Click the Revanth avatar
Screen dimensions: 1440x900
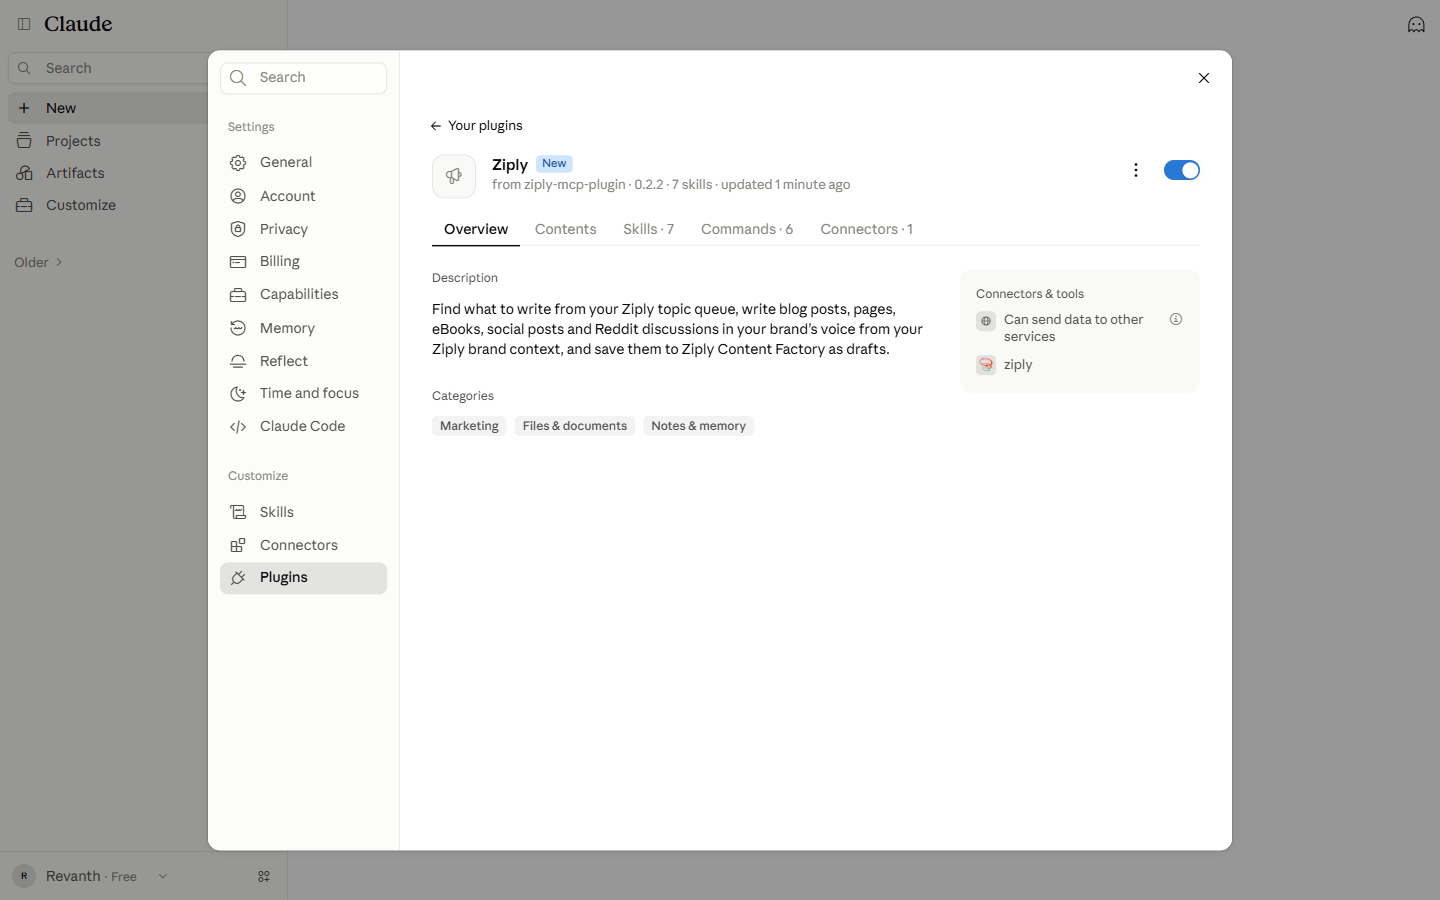(x=24, y=876)
